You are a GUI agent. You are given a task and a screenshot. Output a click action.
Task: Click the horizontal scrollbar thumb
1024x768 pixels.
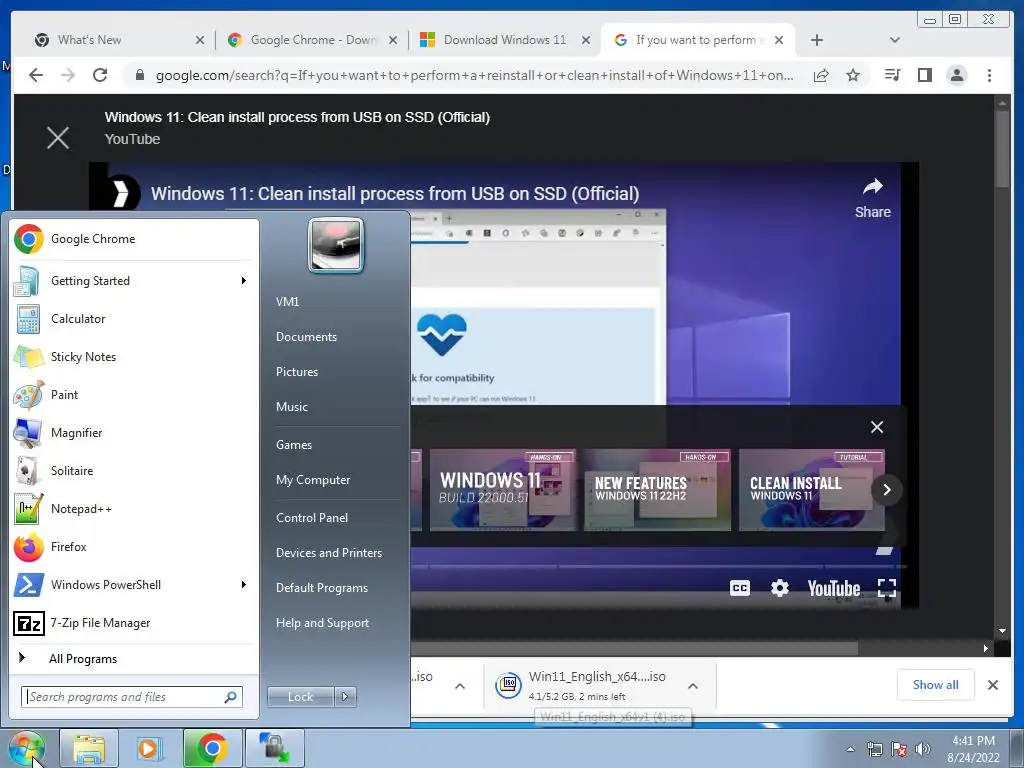coord(633,648)
